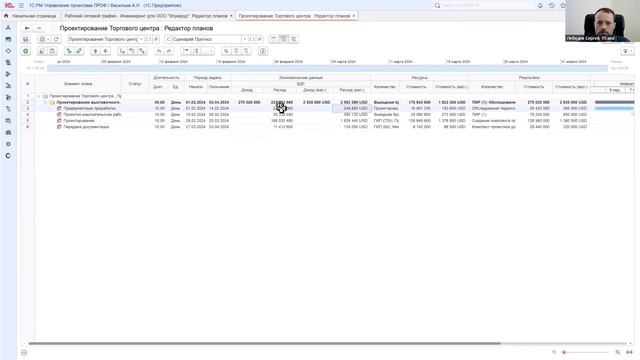Click the home icon for start page
This screenshot has width=640, height=360.
[x=6, y=16]
